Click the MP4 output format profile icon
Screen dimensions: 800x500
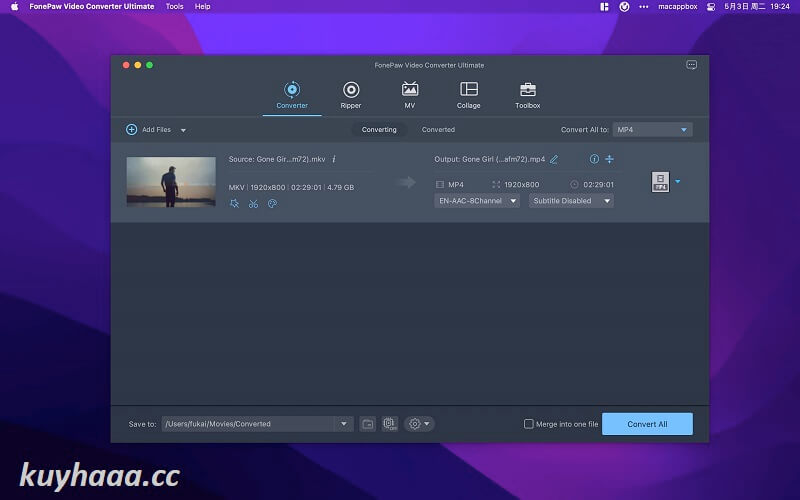click(x=660, y=182)
